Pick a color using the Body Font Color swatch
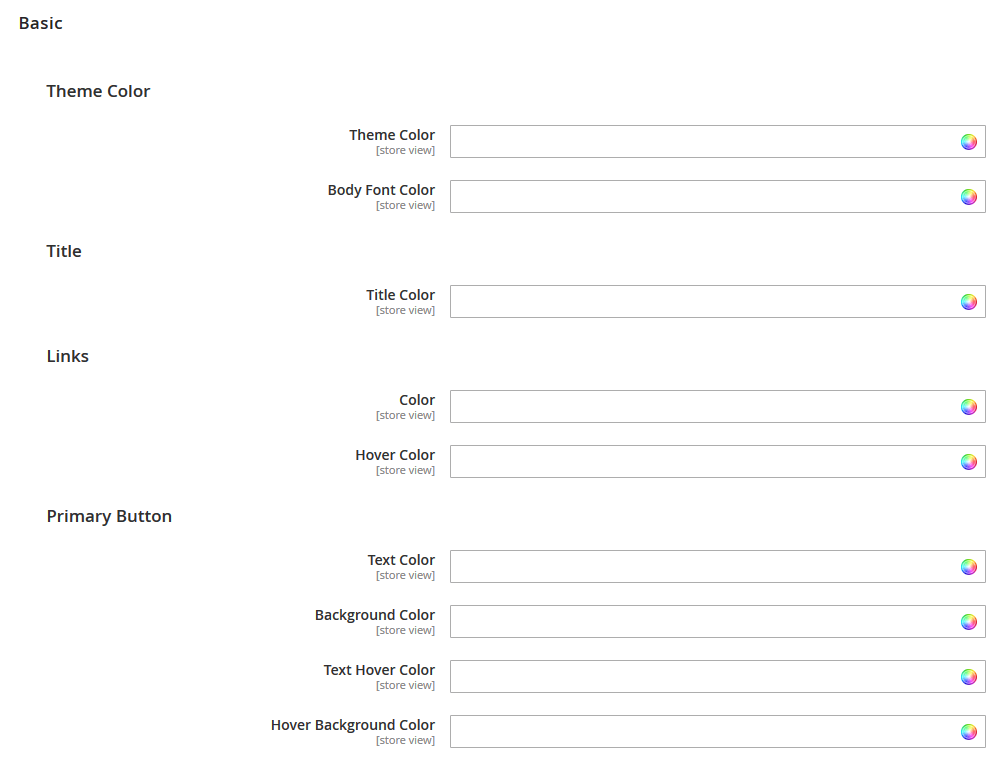The height and width of the screenshot is (766, 1008). tap(968, 196)
